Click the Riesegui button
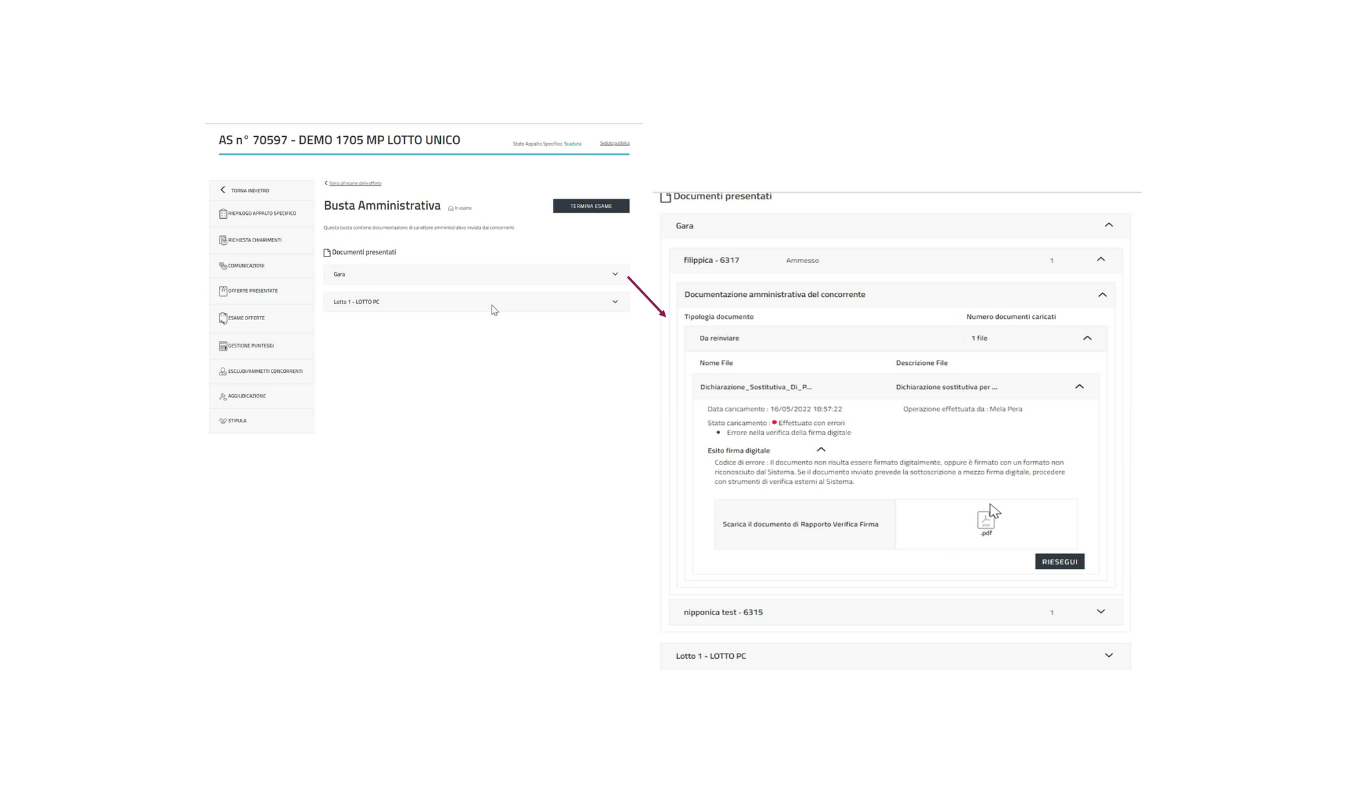1347x798 pixels. point(1059,562)
